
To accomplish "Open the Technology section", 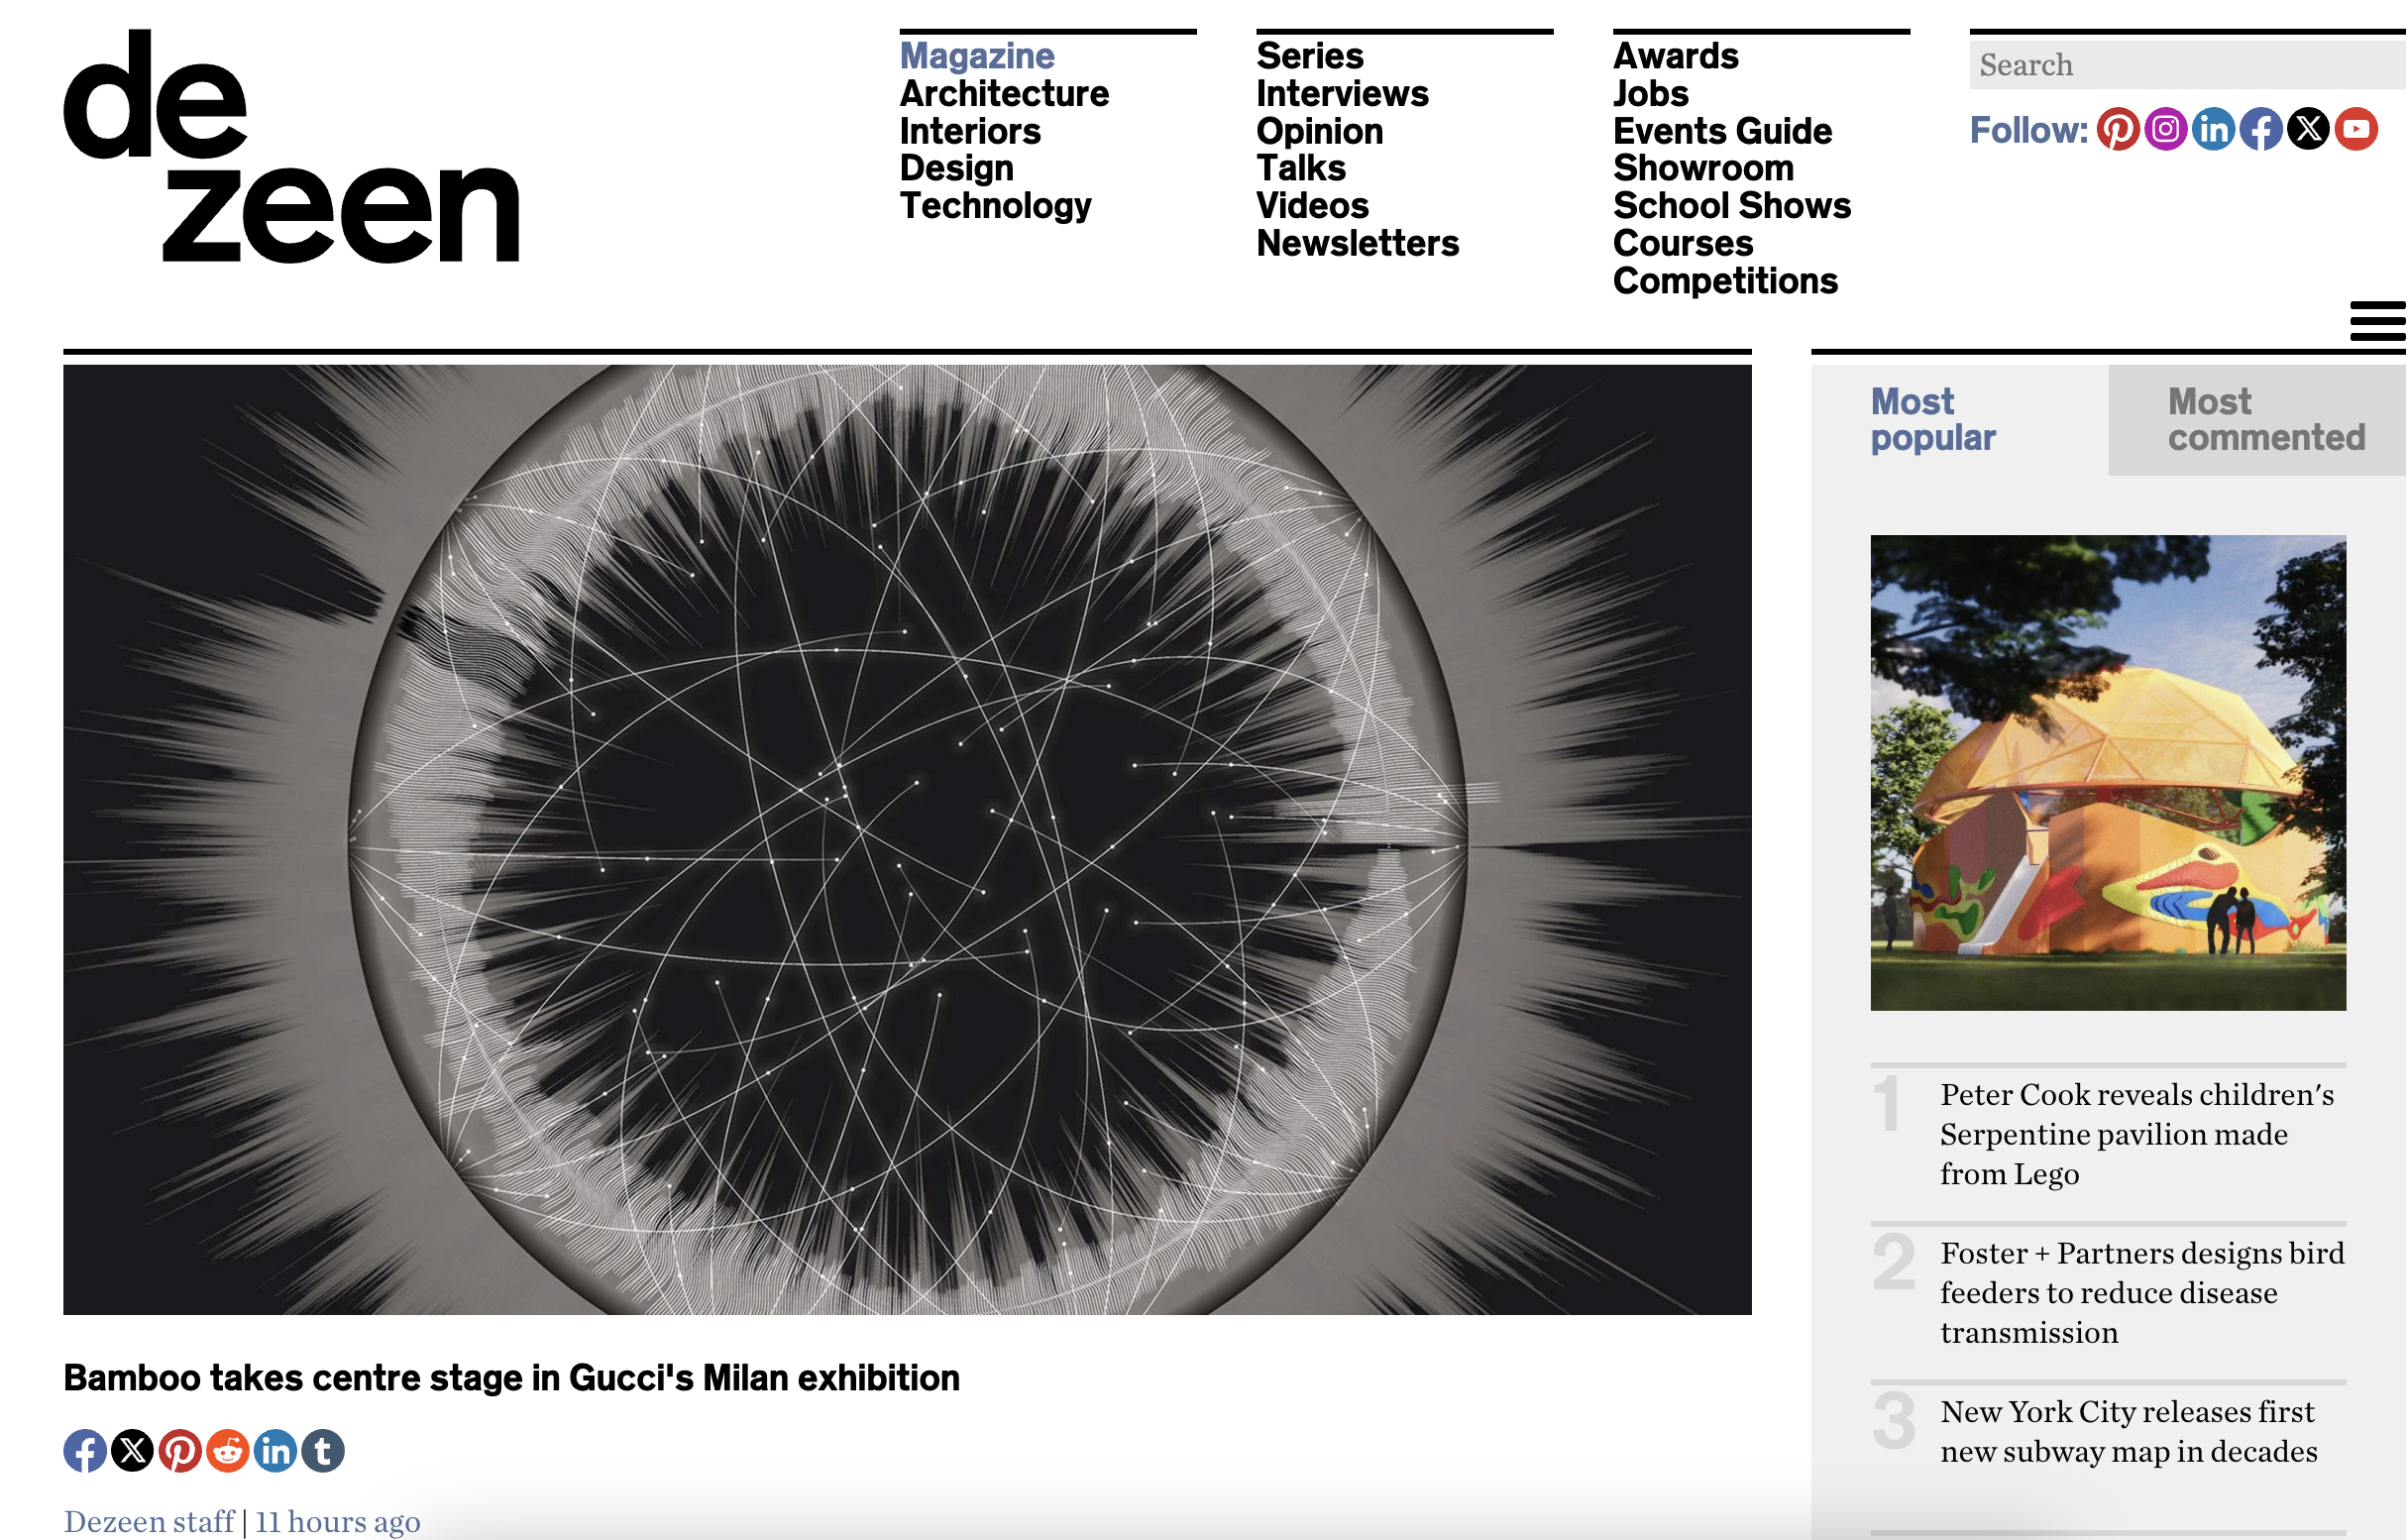I will click(x=995, y=206).
